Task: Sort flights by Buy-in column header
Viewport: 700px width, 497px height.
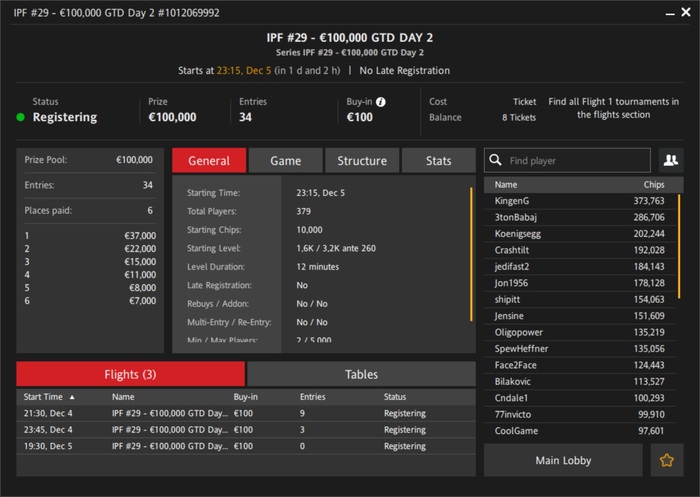Action: (x=246, y=397)
